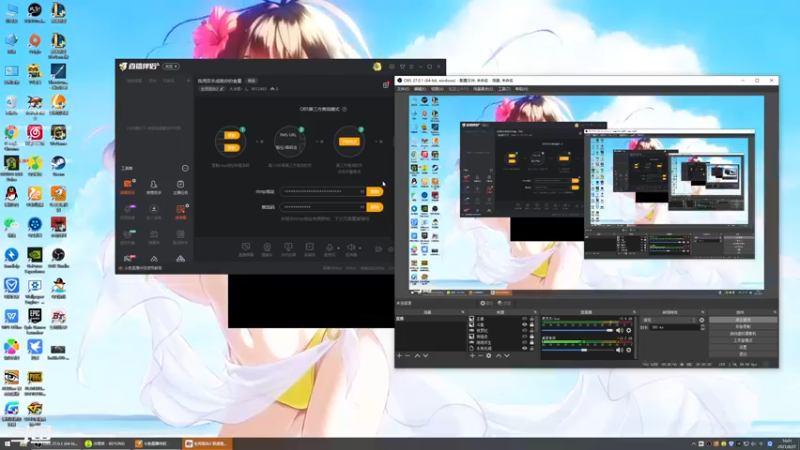Pop out the OBS controls dock panel
Viewport: 800px width, 450px height.
(x=774, y=312)
